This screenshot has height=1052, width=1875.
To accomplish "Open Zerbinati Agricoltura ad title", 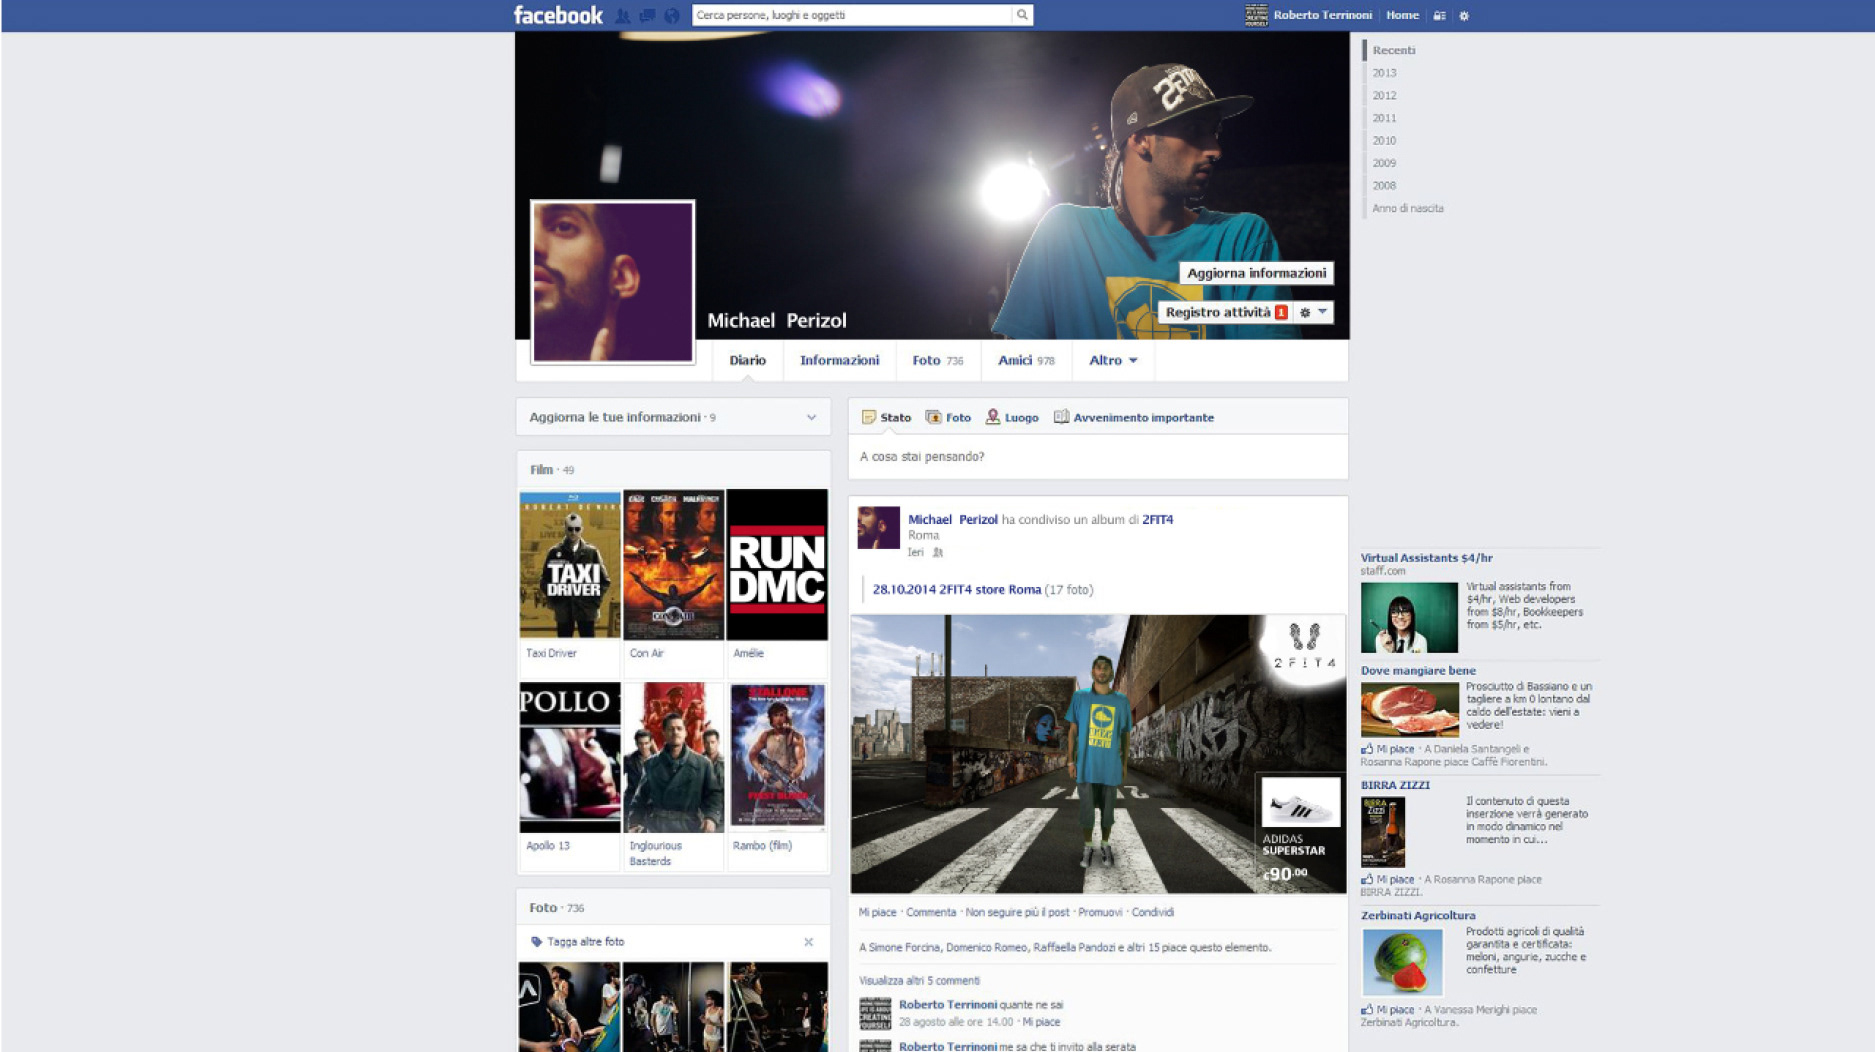I will (x=1417, y=916).
